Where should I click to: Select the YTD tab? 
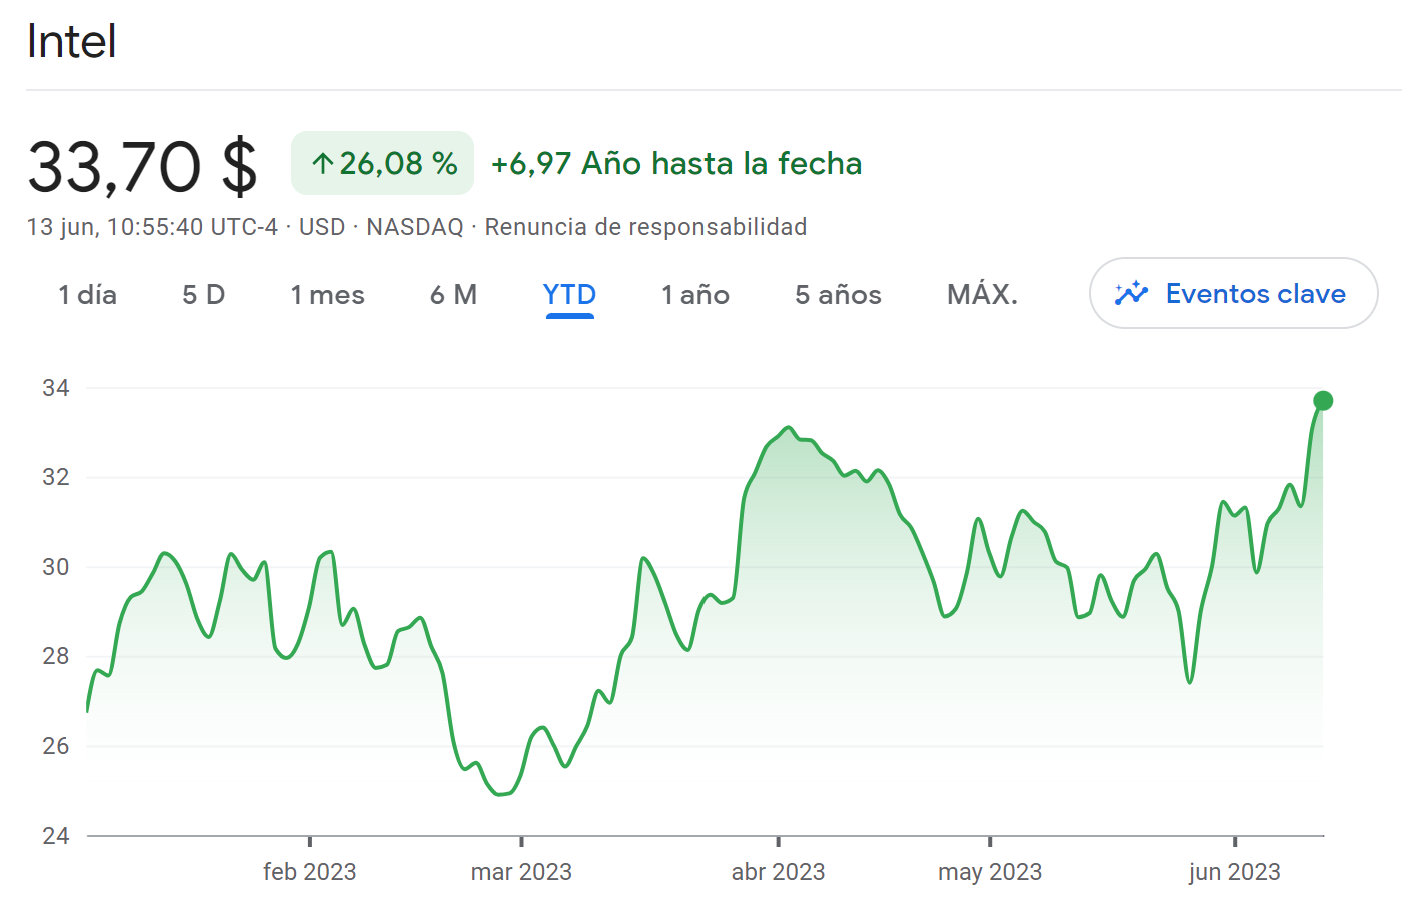pyautogui.click(x=569, y=295)
